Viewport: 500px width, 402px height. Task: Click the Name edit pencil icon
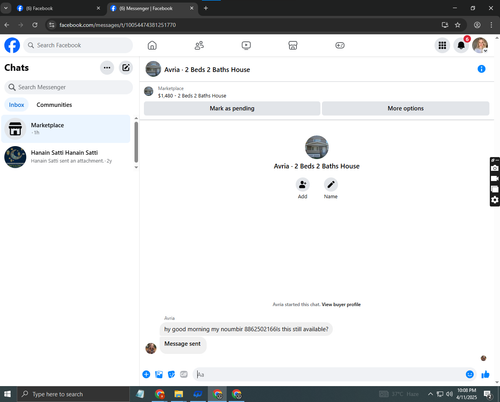(331, 184)
